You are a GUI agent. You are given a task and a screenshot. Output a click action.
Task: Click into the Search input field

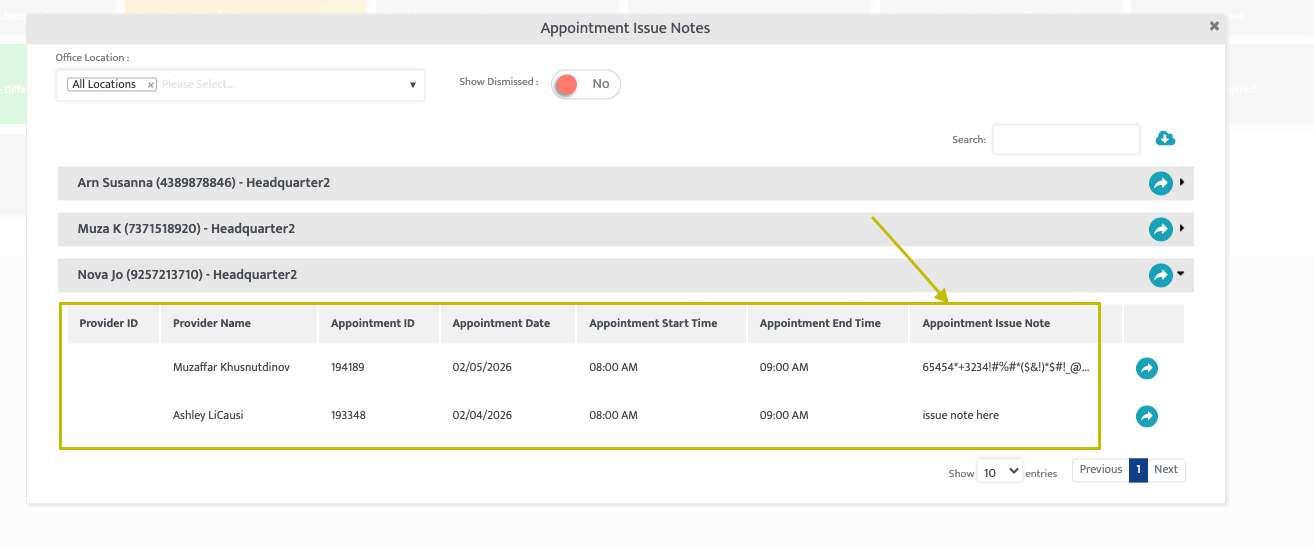pos(1065,140)
